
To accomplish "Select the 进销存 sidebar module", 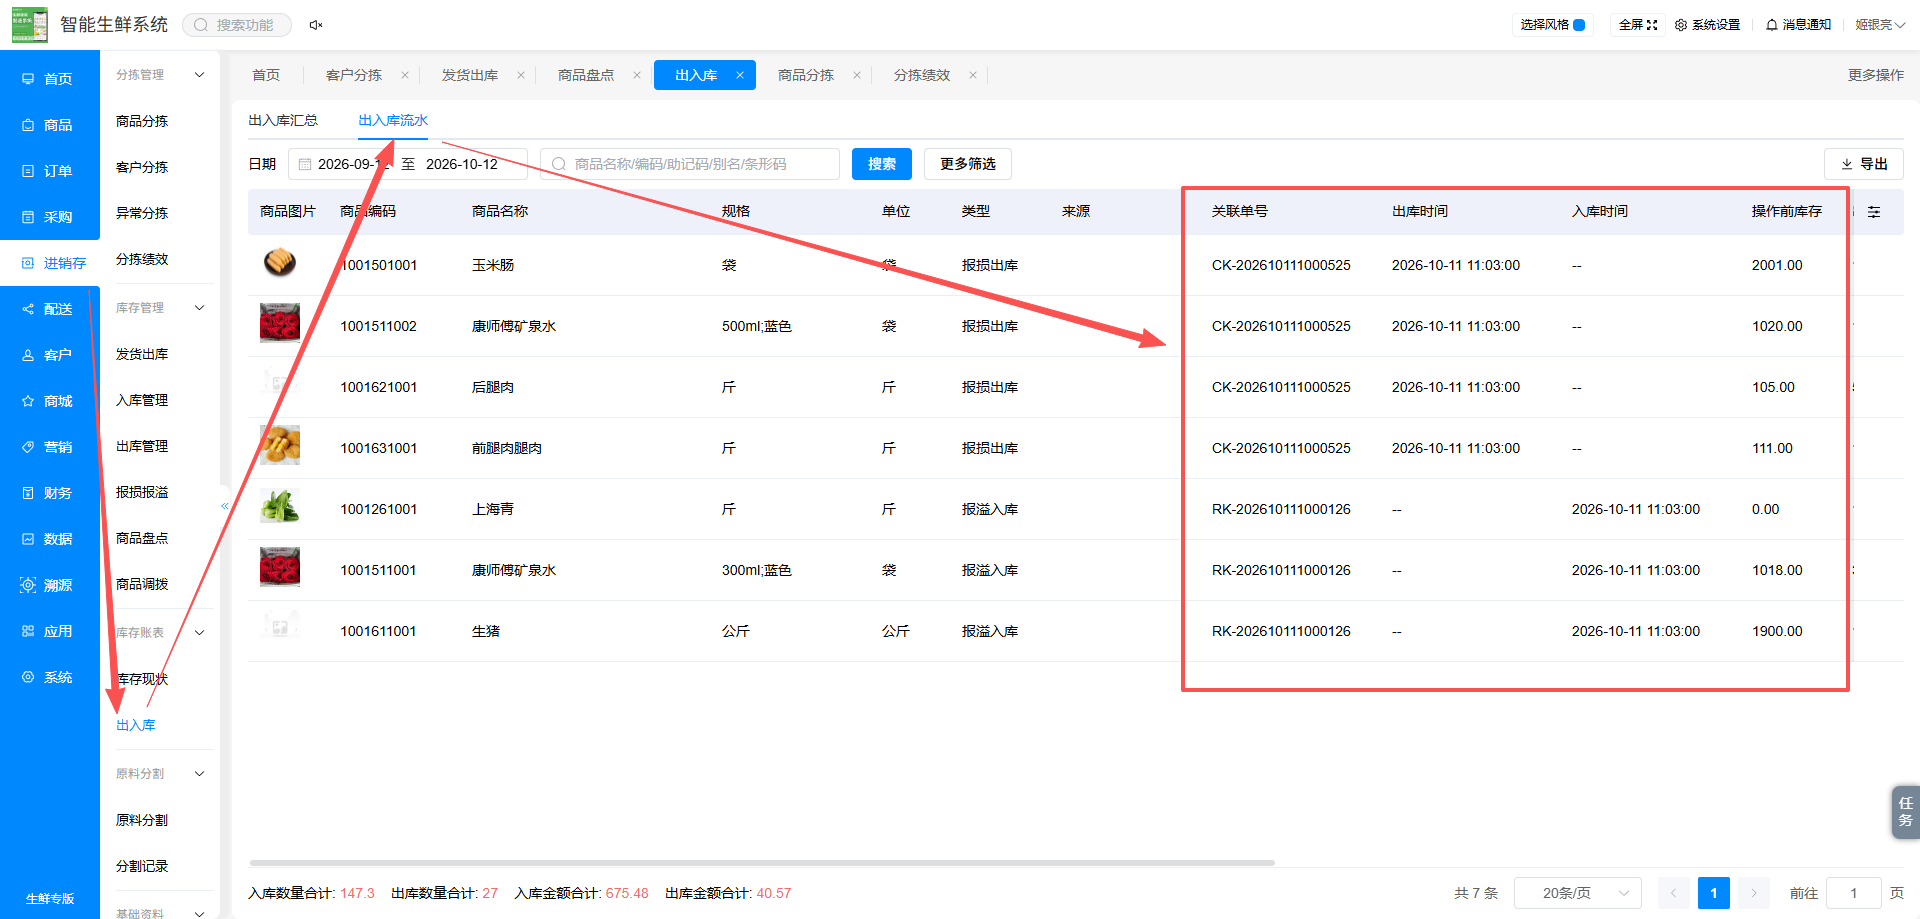I will click(50, 263).
